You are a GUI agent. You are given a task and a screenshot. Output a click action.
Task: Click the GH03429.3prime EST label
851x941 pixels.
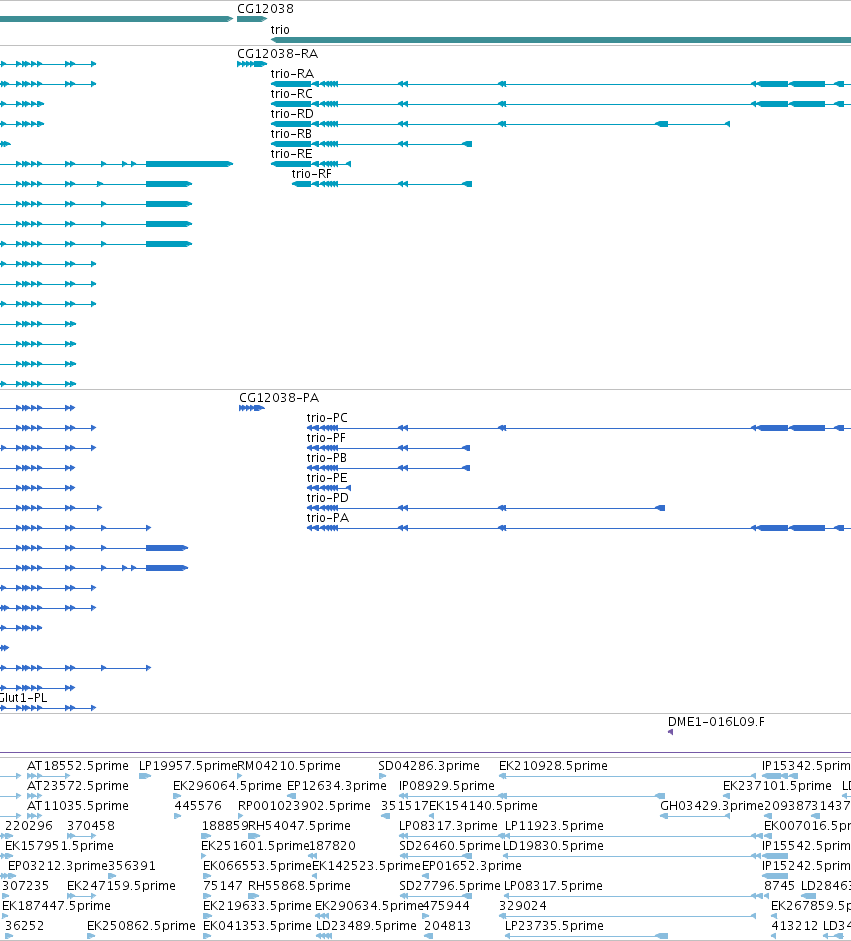[711, 805]
